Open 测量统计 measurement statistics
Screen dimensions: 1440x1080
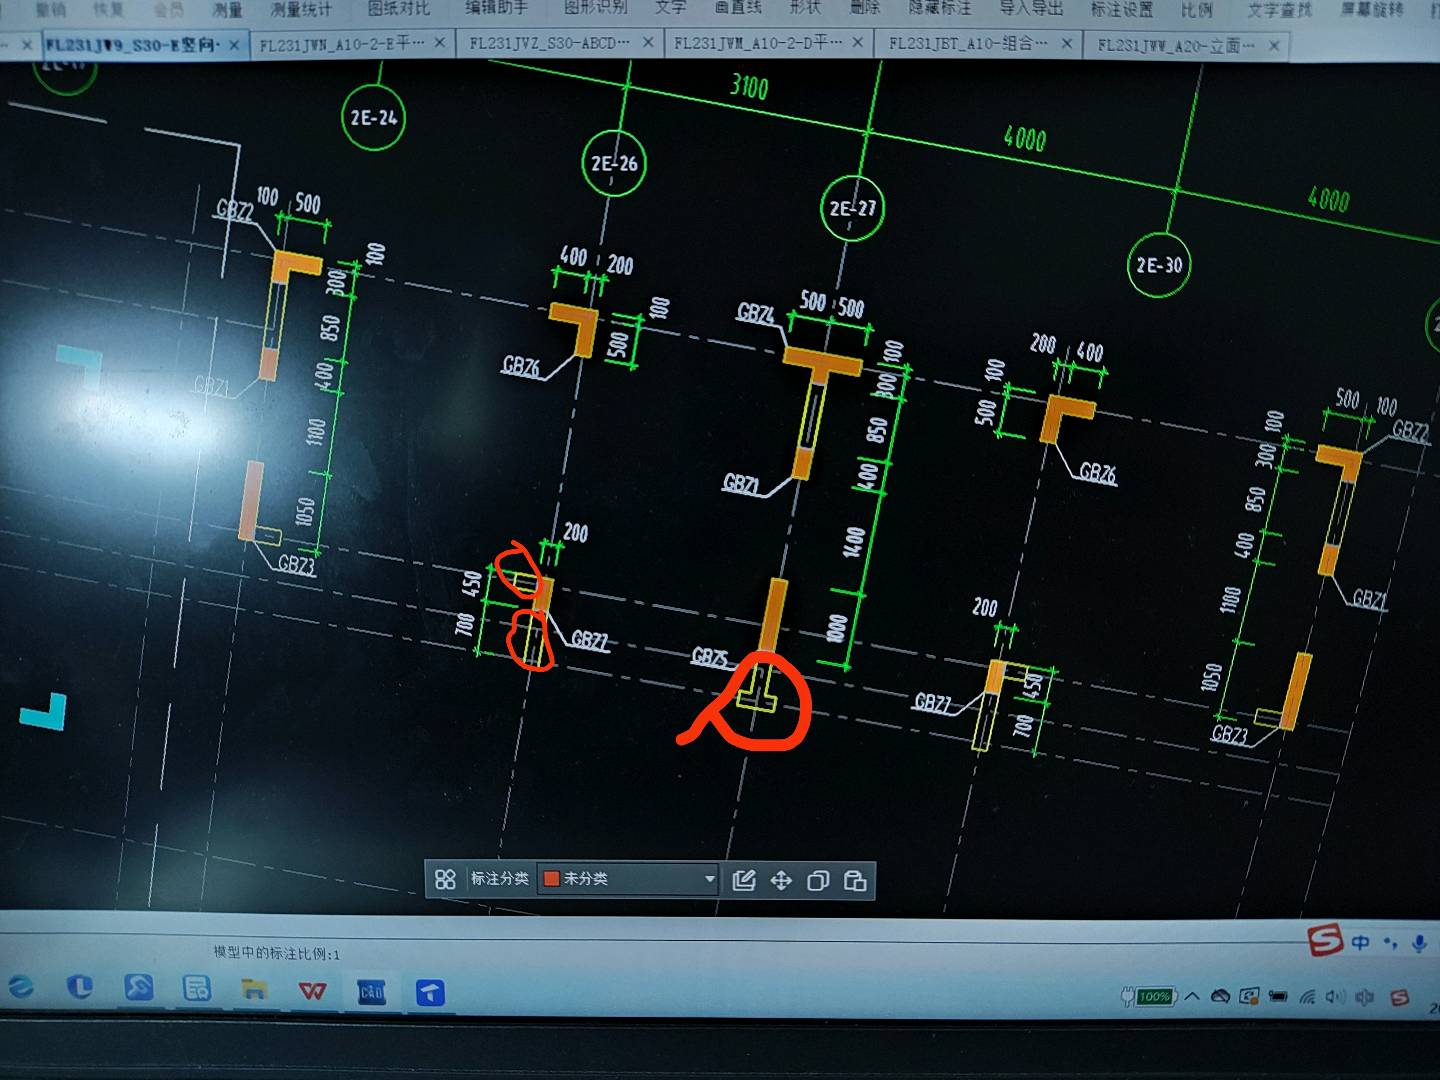click(x=300, y=9)
